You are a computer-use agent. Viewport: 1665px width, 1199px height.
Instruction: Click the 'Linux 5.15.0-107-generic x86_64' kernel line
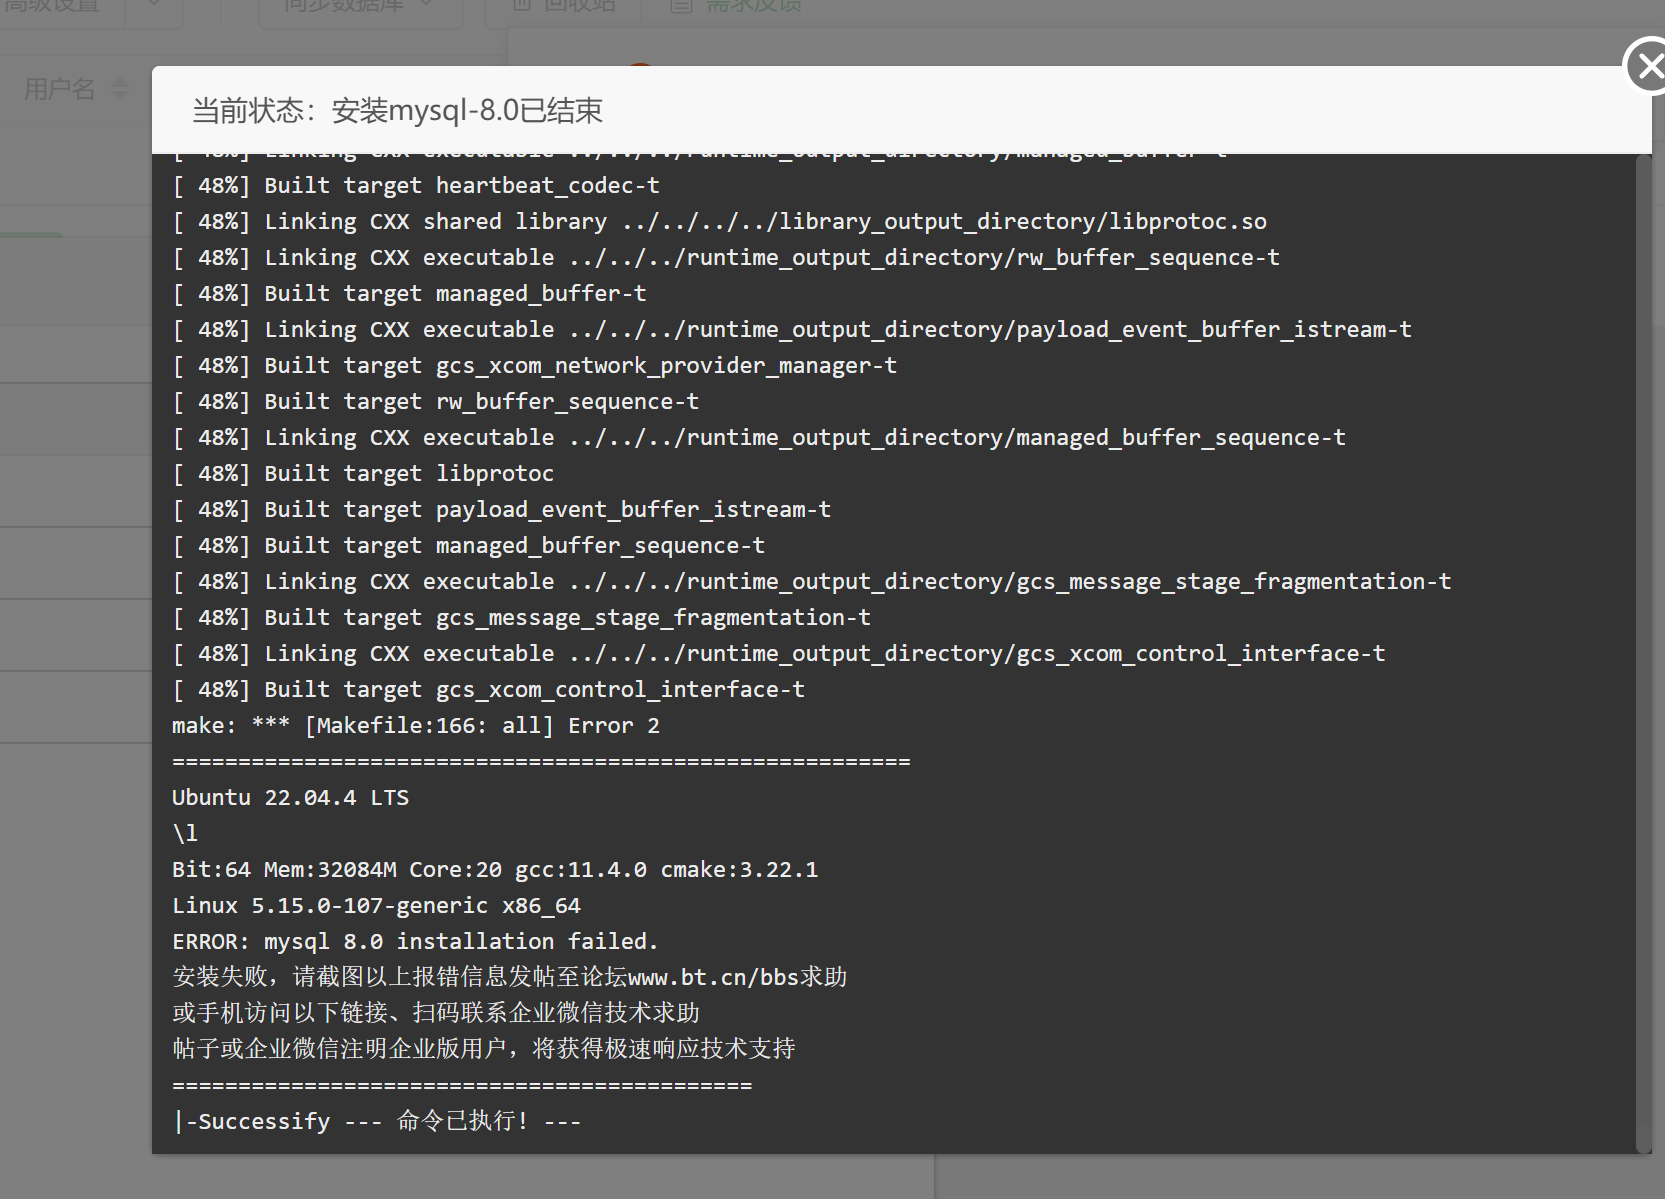click(376, 906)
